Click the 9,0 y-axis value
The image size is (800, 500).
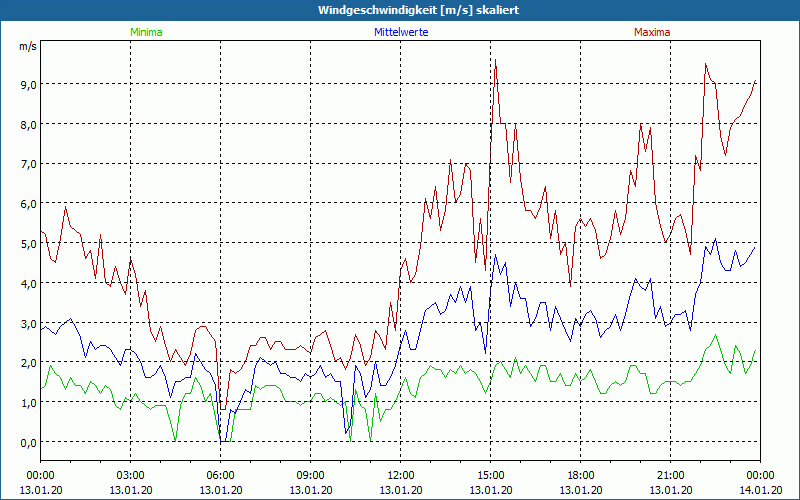coord(27,84)
